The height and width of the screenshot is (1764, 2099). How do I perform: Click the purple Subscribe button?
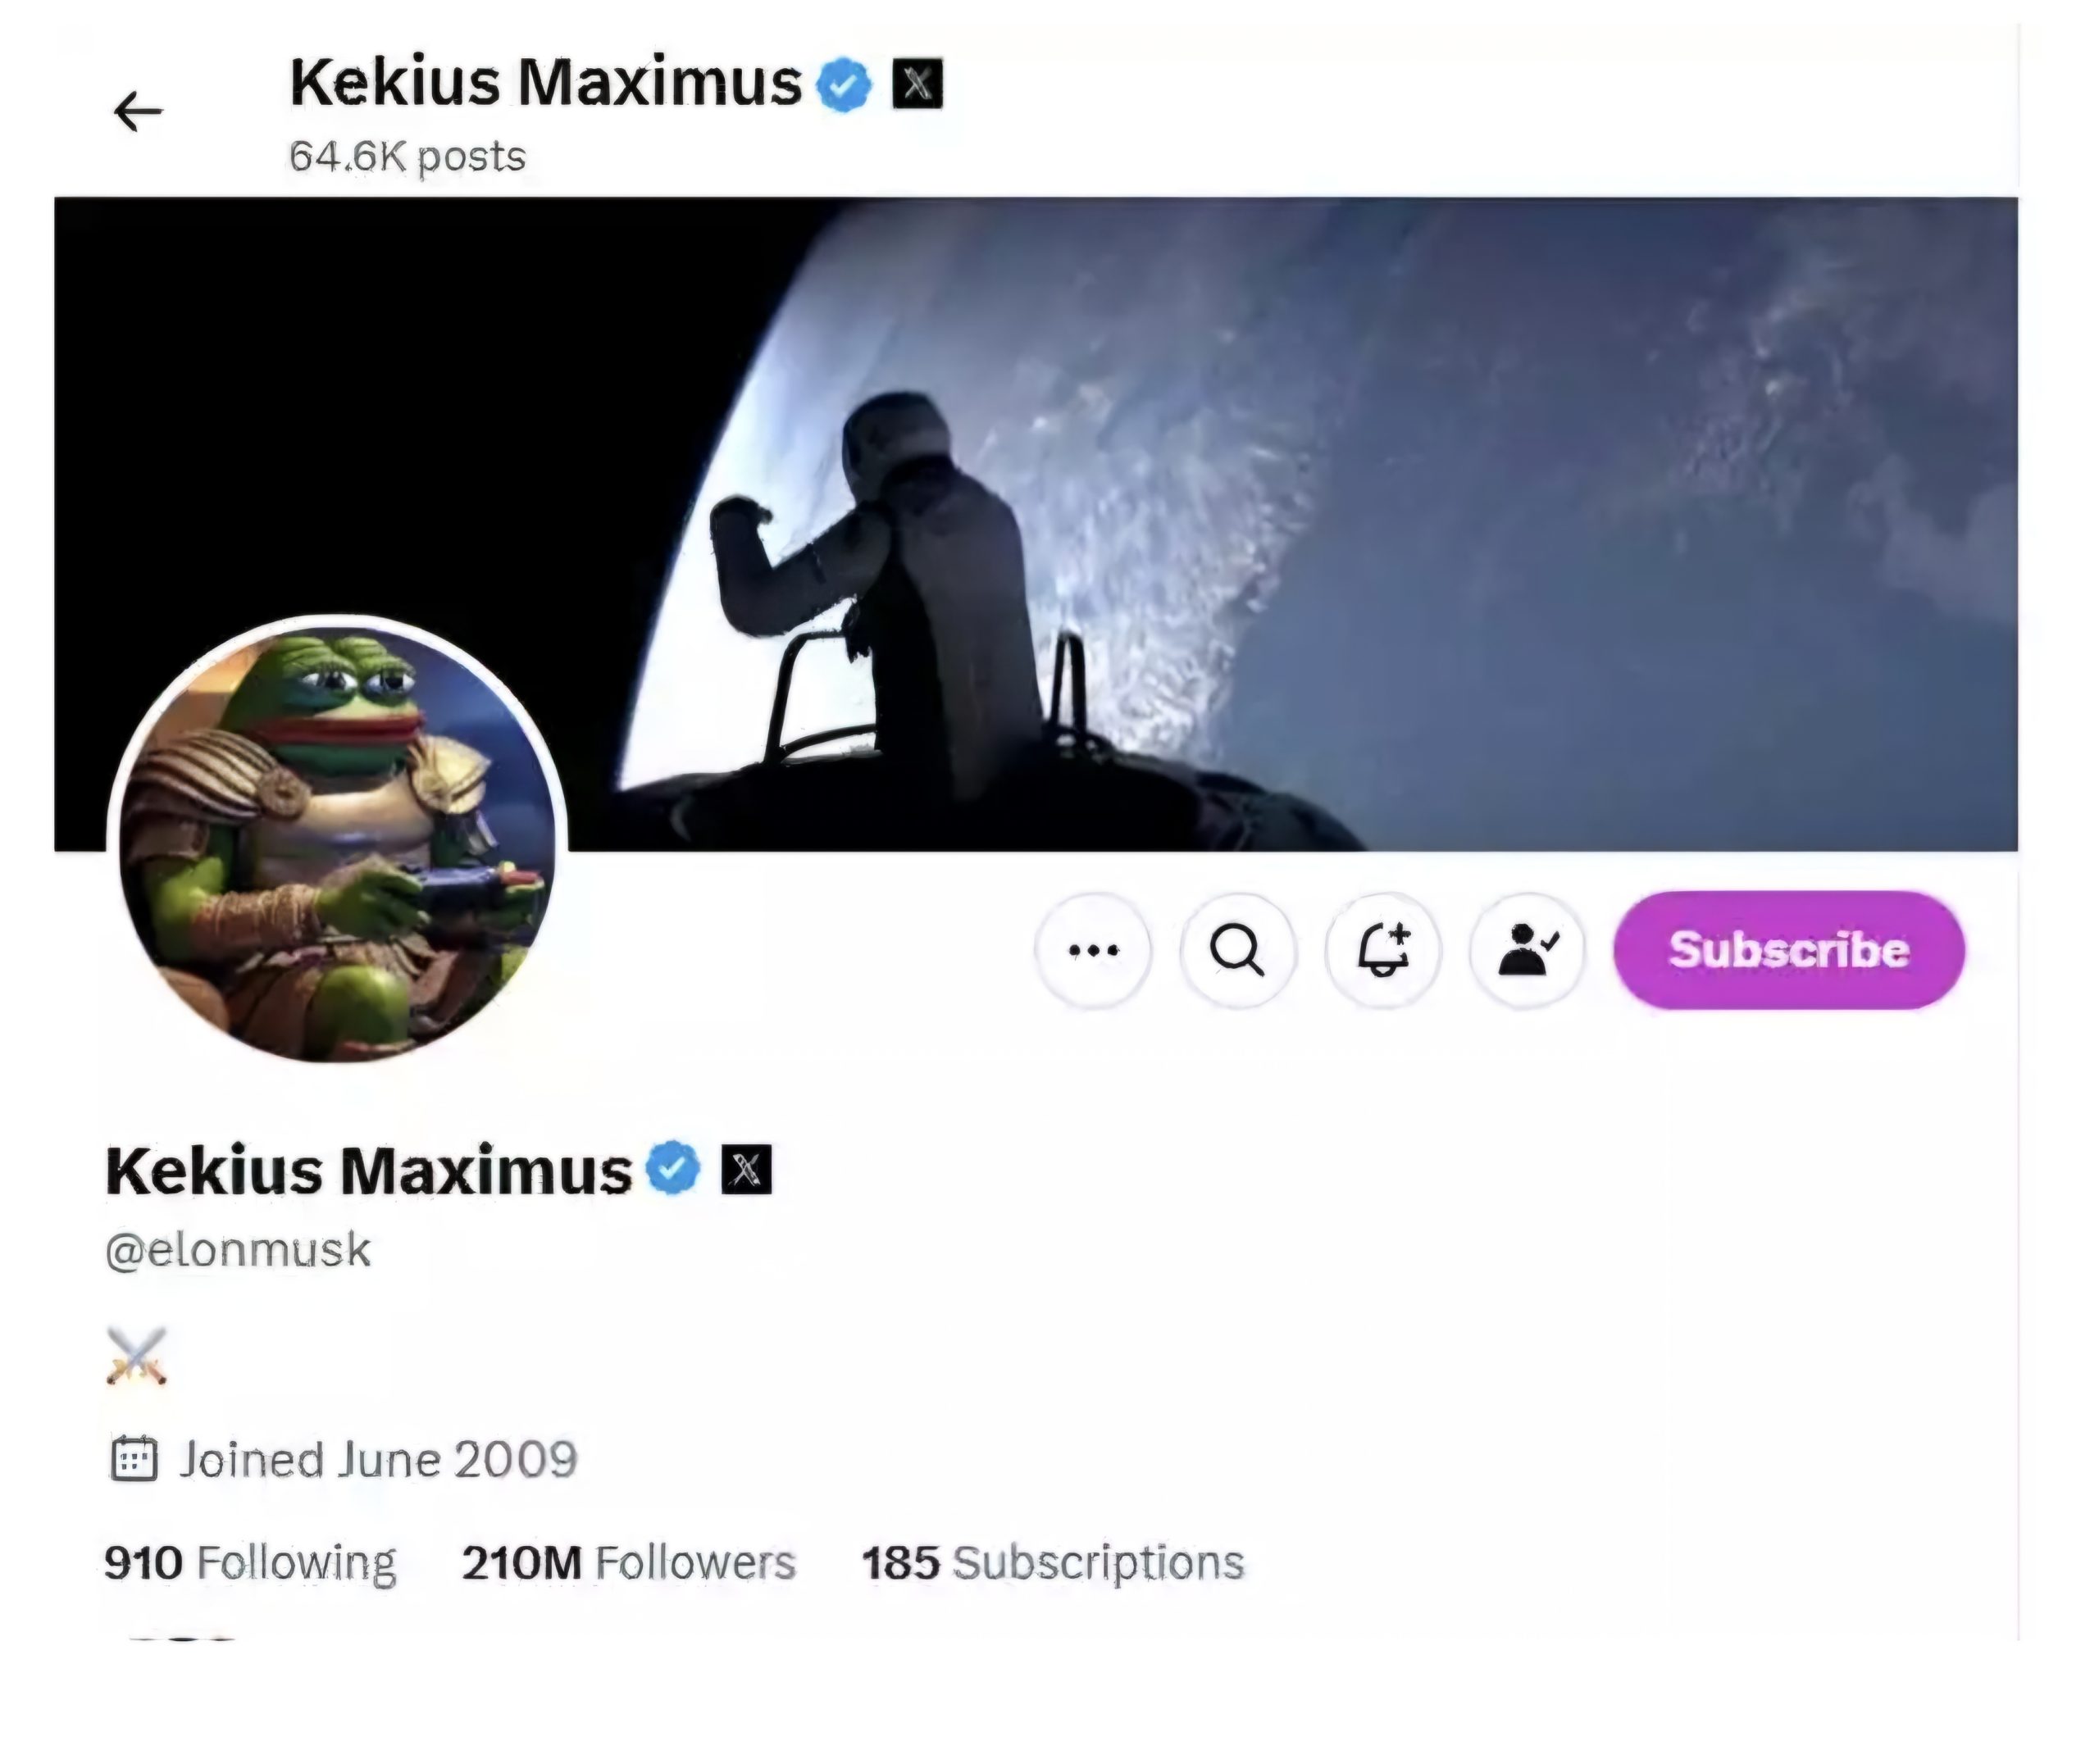(x=1789, y=950)
